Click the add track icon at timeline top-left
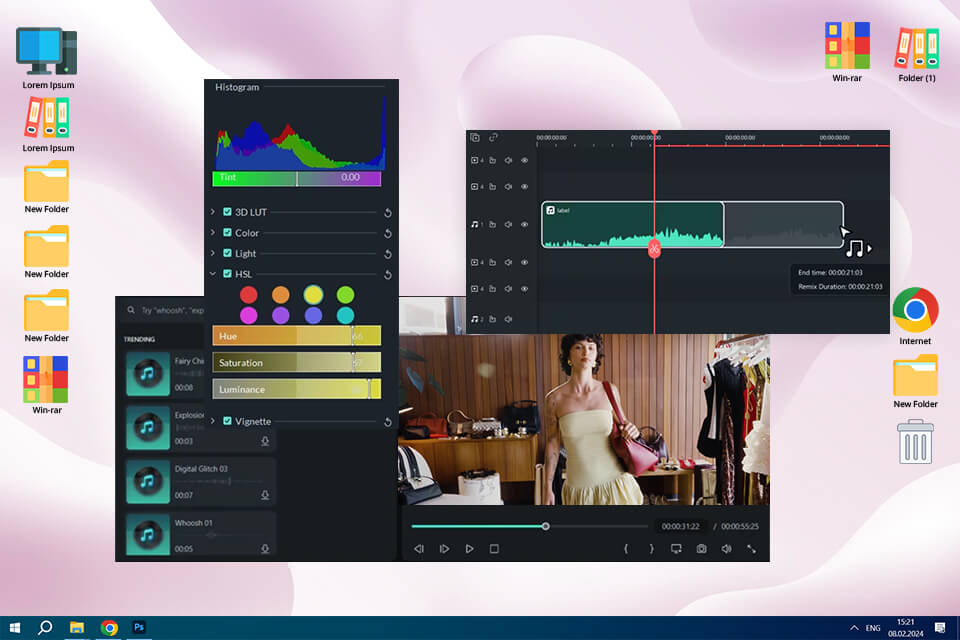Screen dimensions: 960x640 [475, 138]
